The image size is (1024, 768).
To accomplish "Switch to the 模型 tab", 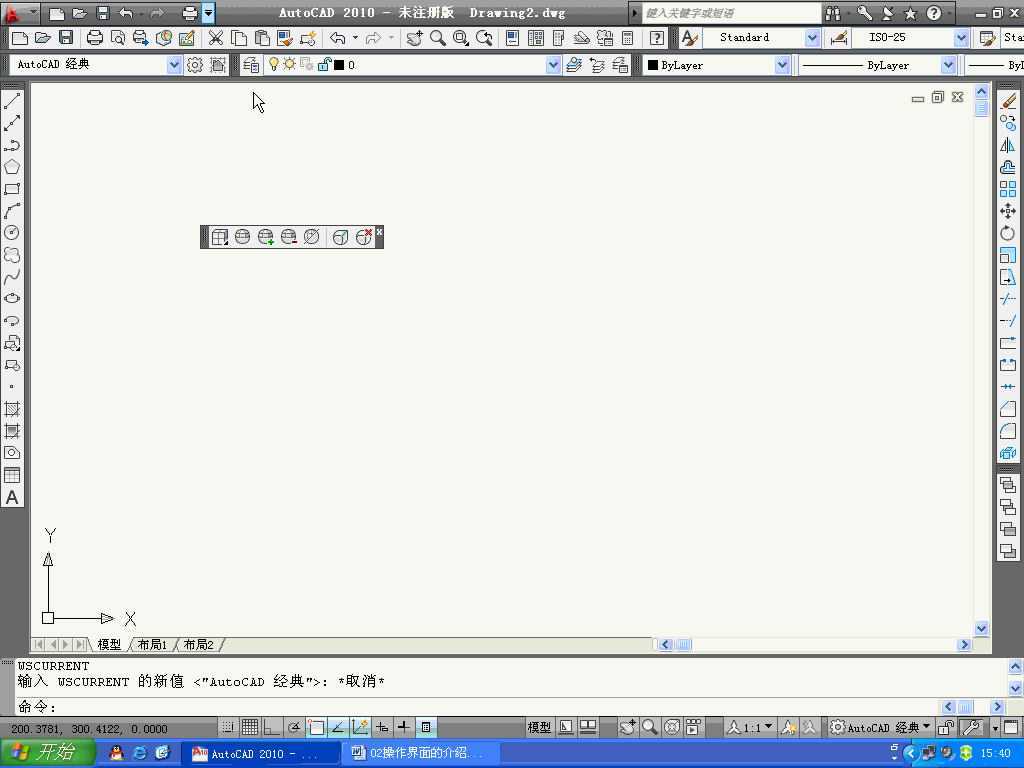I will coord(109,645).
